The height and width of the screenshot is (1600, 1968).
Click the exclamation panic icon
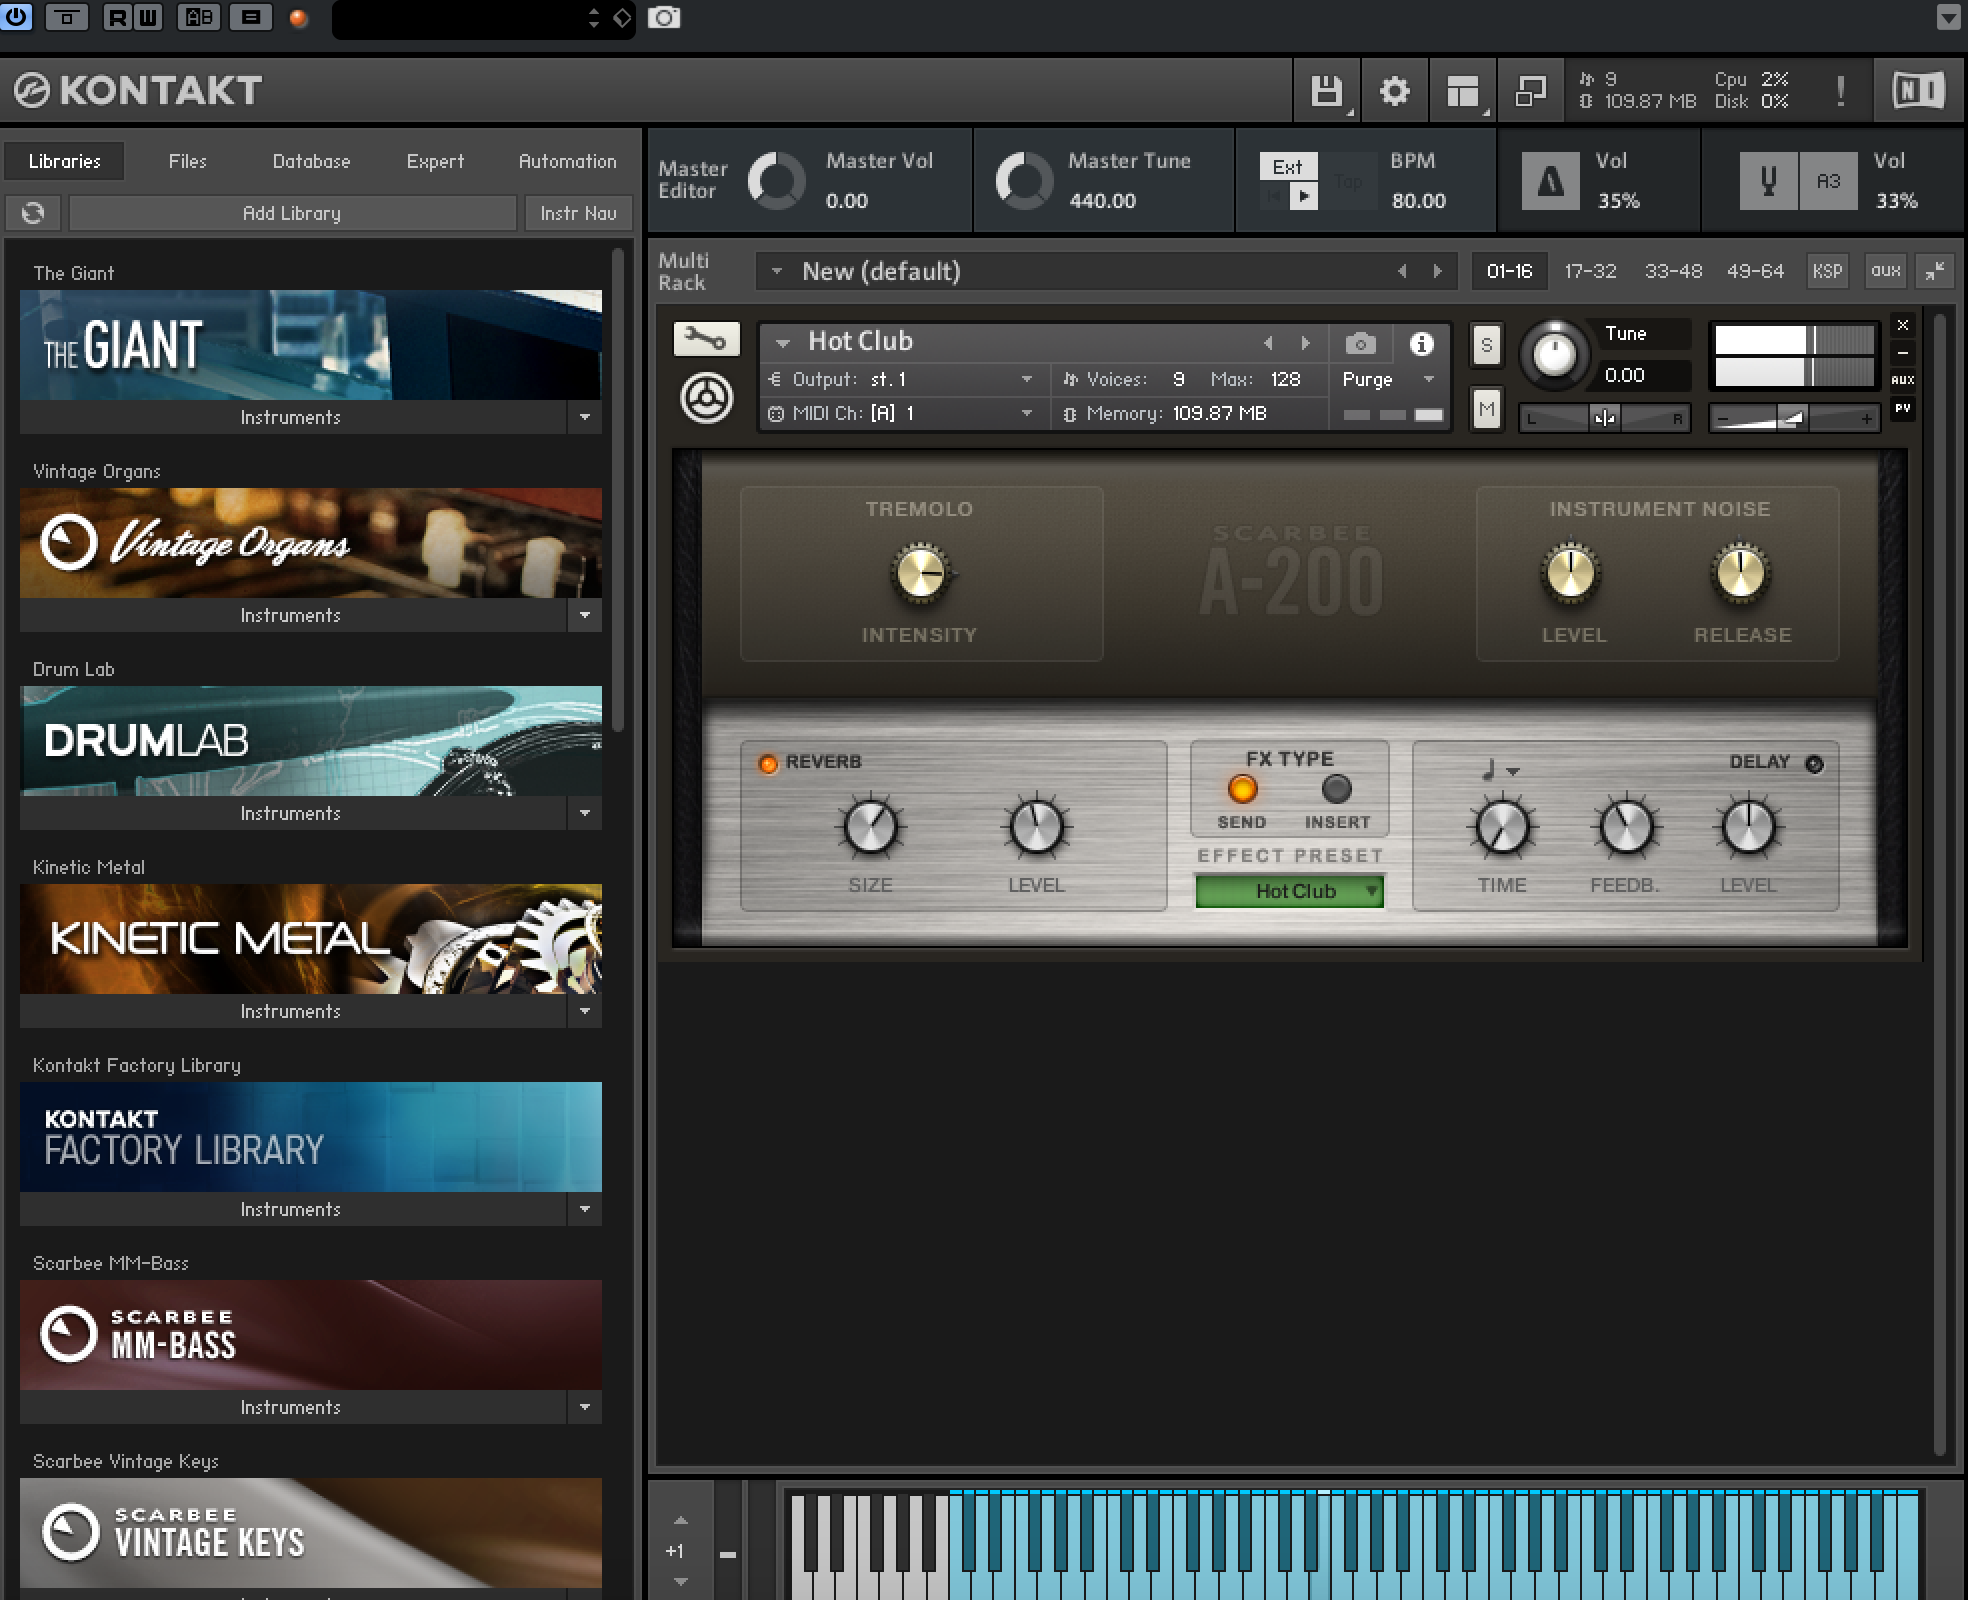[x=1840, y=91]
